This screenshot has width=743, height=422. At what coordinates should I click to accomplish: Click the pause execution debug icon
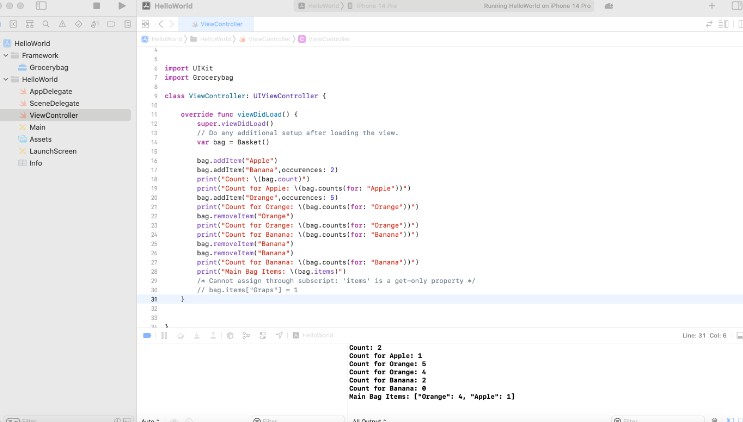coord(164,335)
